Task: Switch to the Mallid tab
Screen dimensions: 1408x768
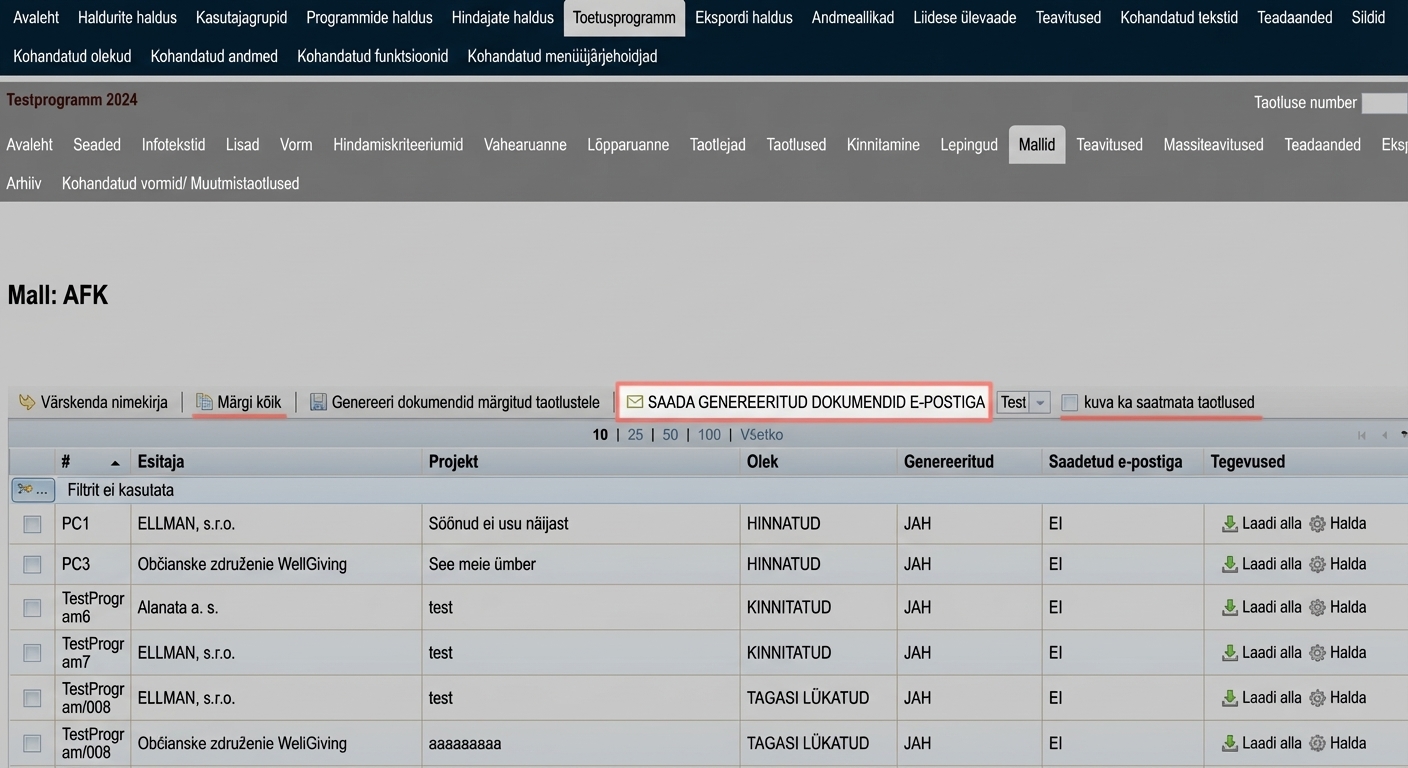Action: (x=1037, y=144)
